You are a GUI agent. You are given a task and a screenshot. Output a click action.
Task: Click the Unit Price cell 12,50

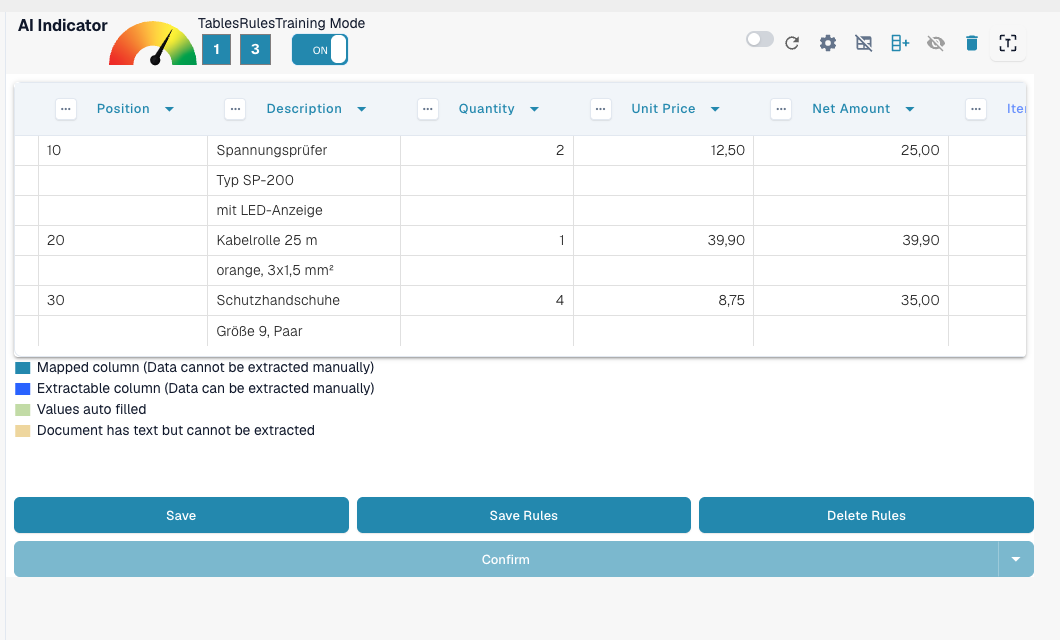pyautogui.click(x=663, y=150)
